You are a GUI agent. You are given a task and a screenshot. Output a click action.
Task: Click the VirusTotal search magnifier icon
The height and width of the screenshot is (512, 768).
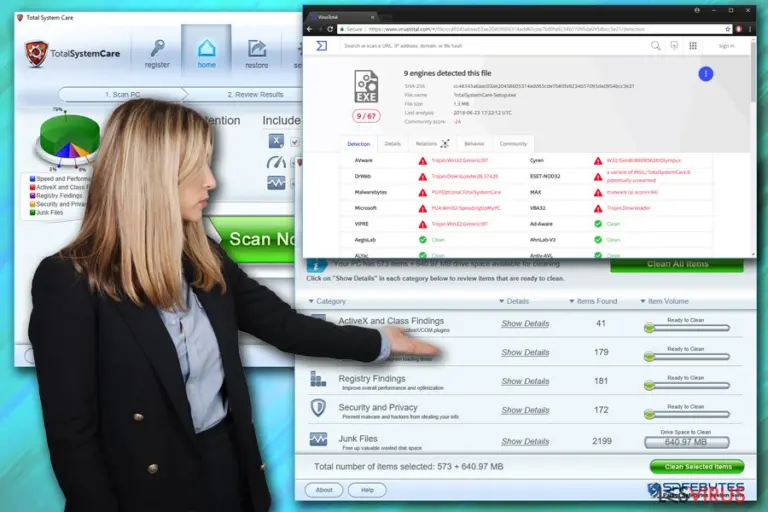coord(655,46)
